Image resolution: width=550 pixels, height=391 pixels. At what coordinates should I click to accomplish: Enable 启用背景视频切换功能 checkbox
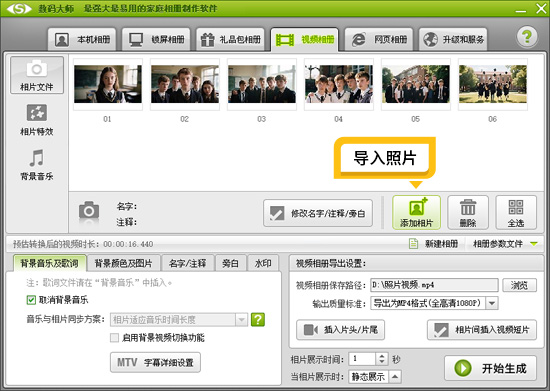[x=114, y=338]
